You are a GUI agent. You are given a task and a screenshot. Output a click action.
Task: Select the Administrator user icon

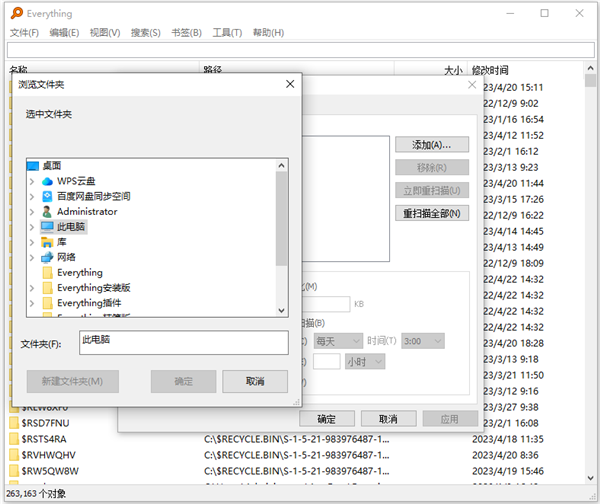pos(47,212)
